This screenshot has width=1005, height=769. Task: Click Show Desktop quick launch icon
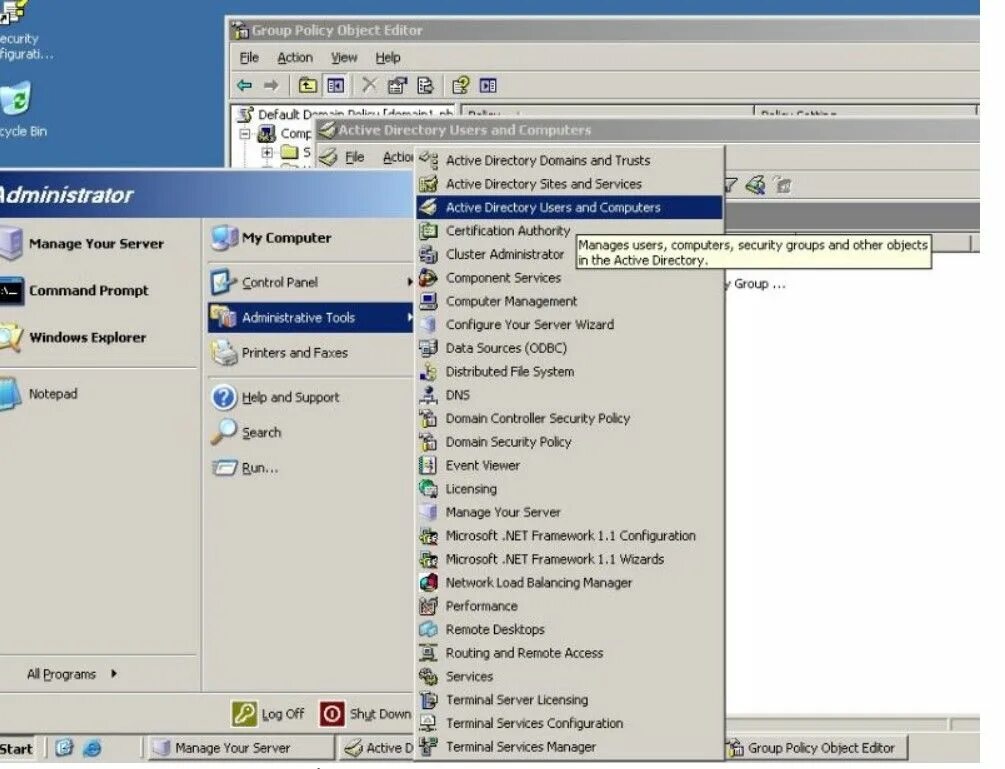tap(64, 748)
